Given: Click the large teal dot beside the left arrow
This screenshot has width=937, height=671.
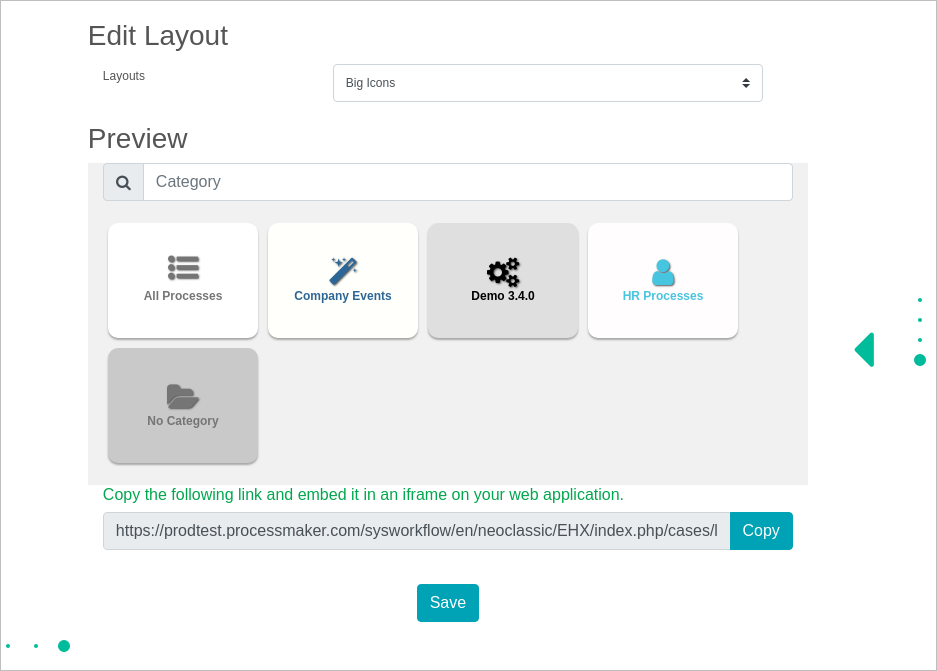Looking at the screenshot, I should click(x=920, y=360).
